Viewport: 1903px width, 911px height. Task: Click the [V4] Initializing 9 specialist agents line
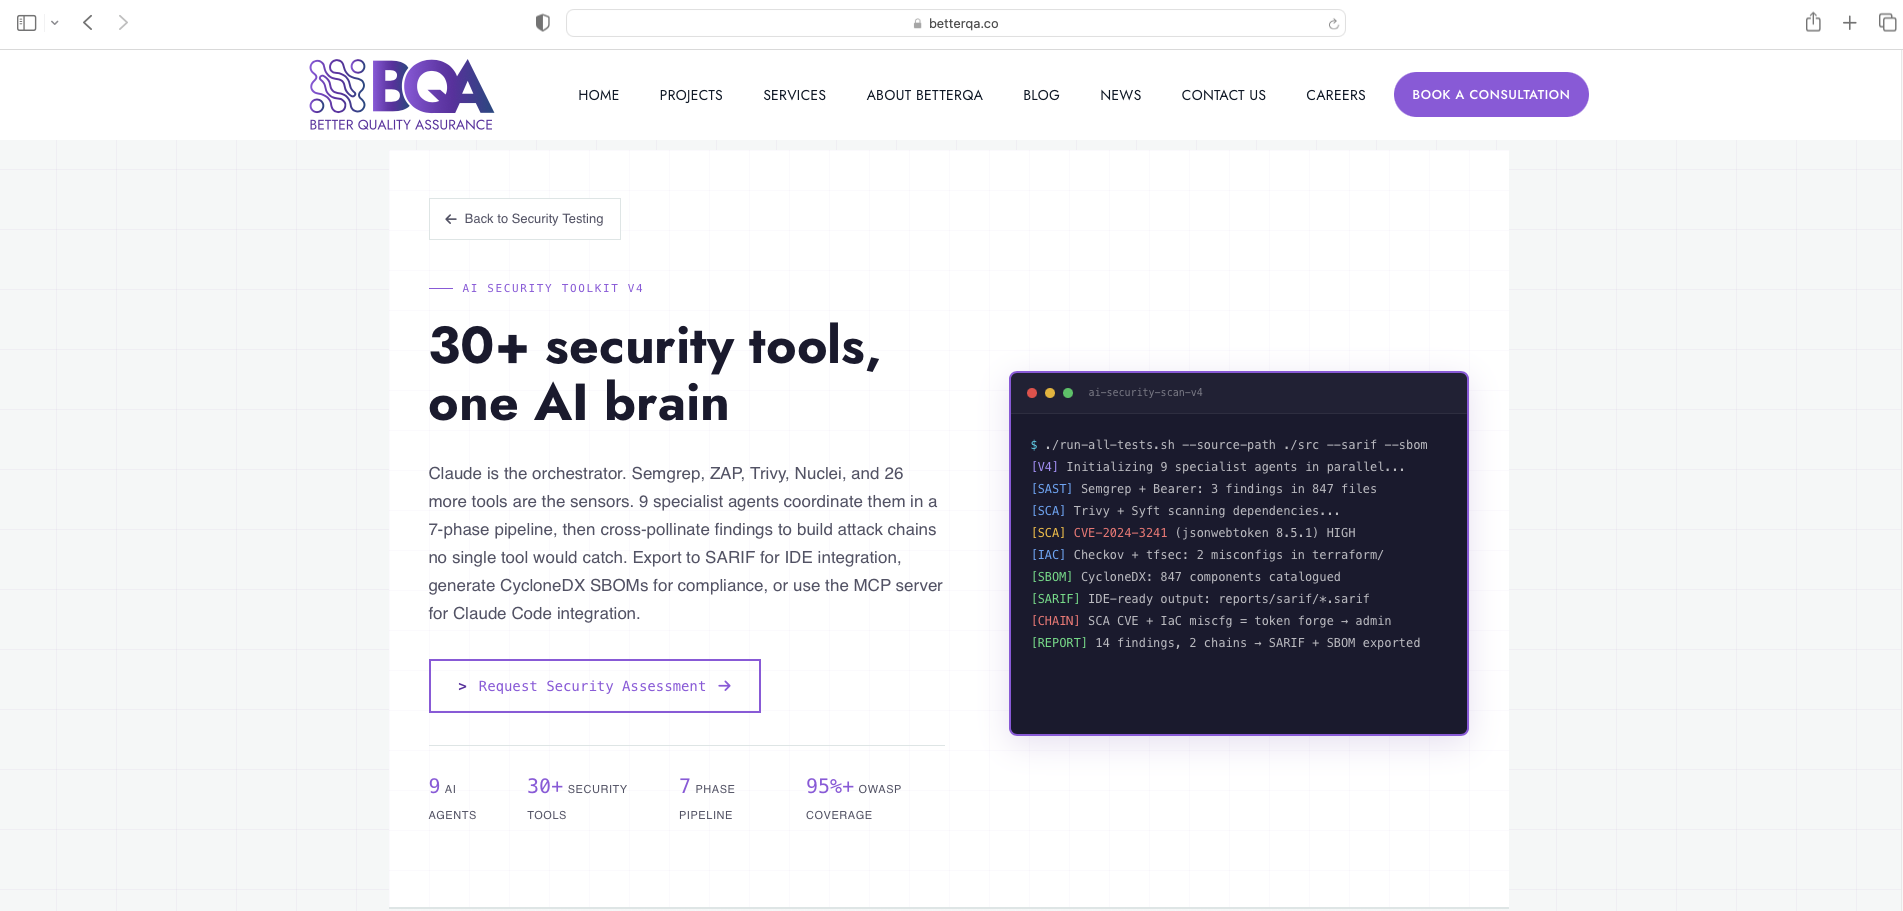(x=1218, y=467)
